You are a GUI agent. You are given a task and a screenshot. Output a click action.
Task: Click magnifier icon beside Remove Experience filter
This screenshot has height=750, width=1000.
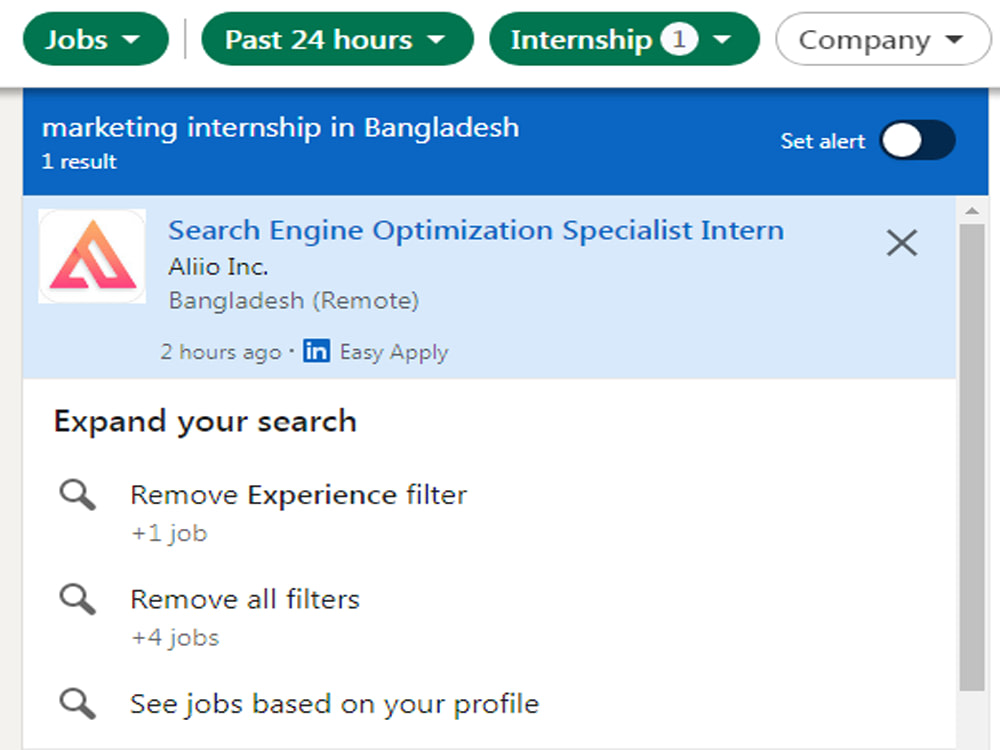point(78,495)
